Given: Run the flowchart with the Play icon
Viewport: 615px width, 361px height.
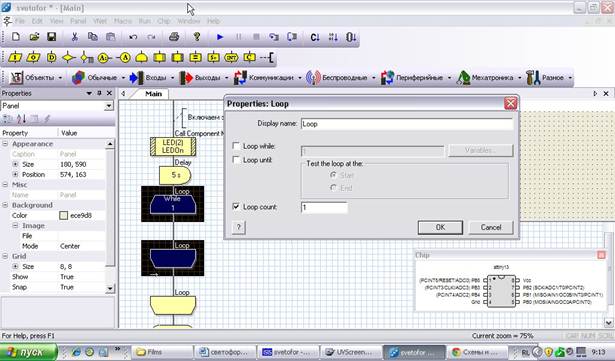Looking at the screenshot, I should pyautogui.click(x=220, y=37).
